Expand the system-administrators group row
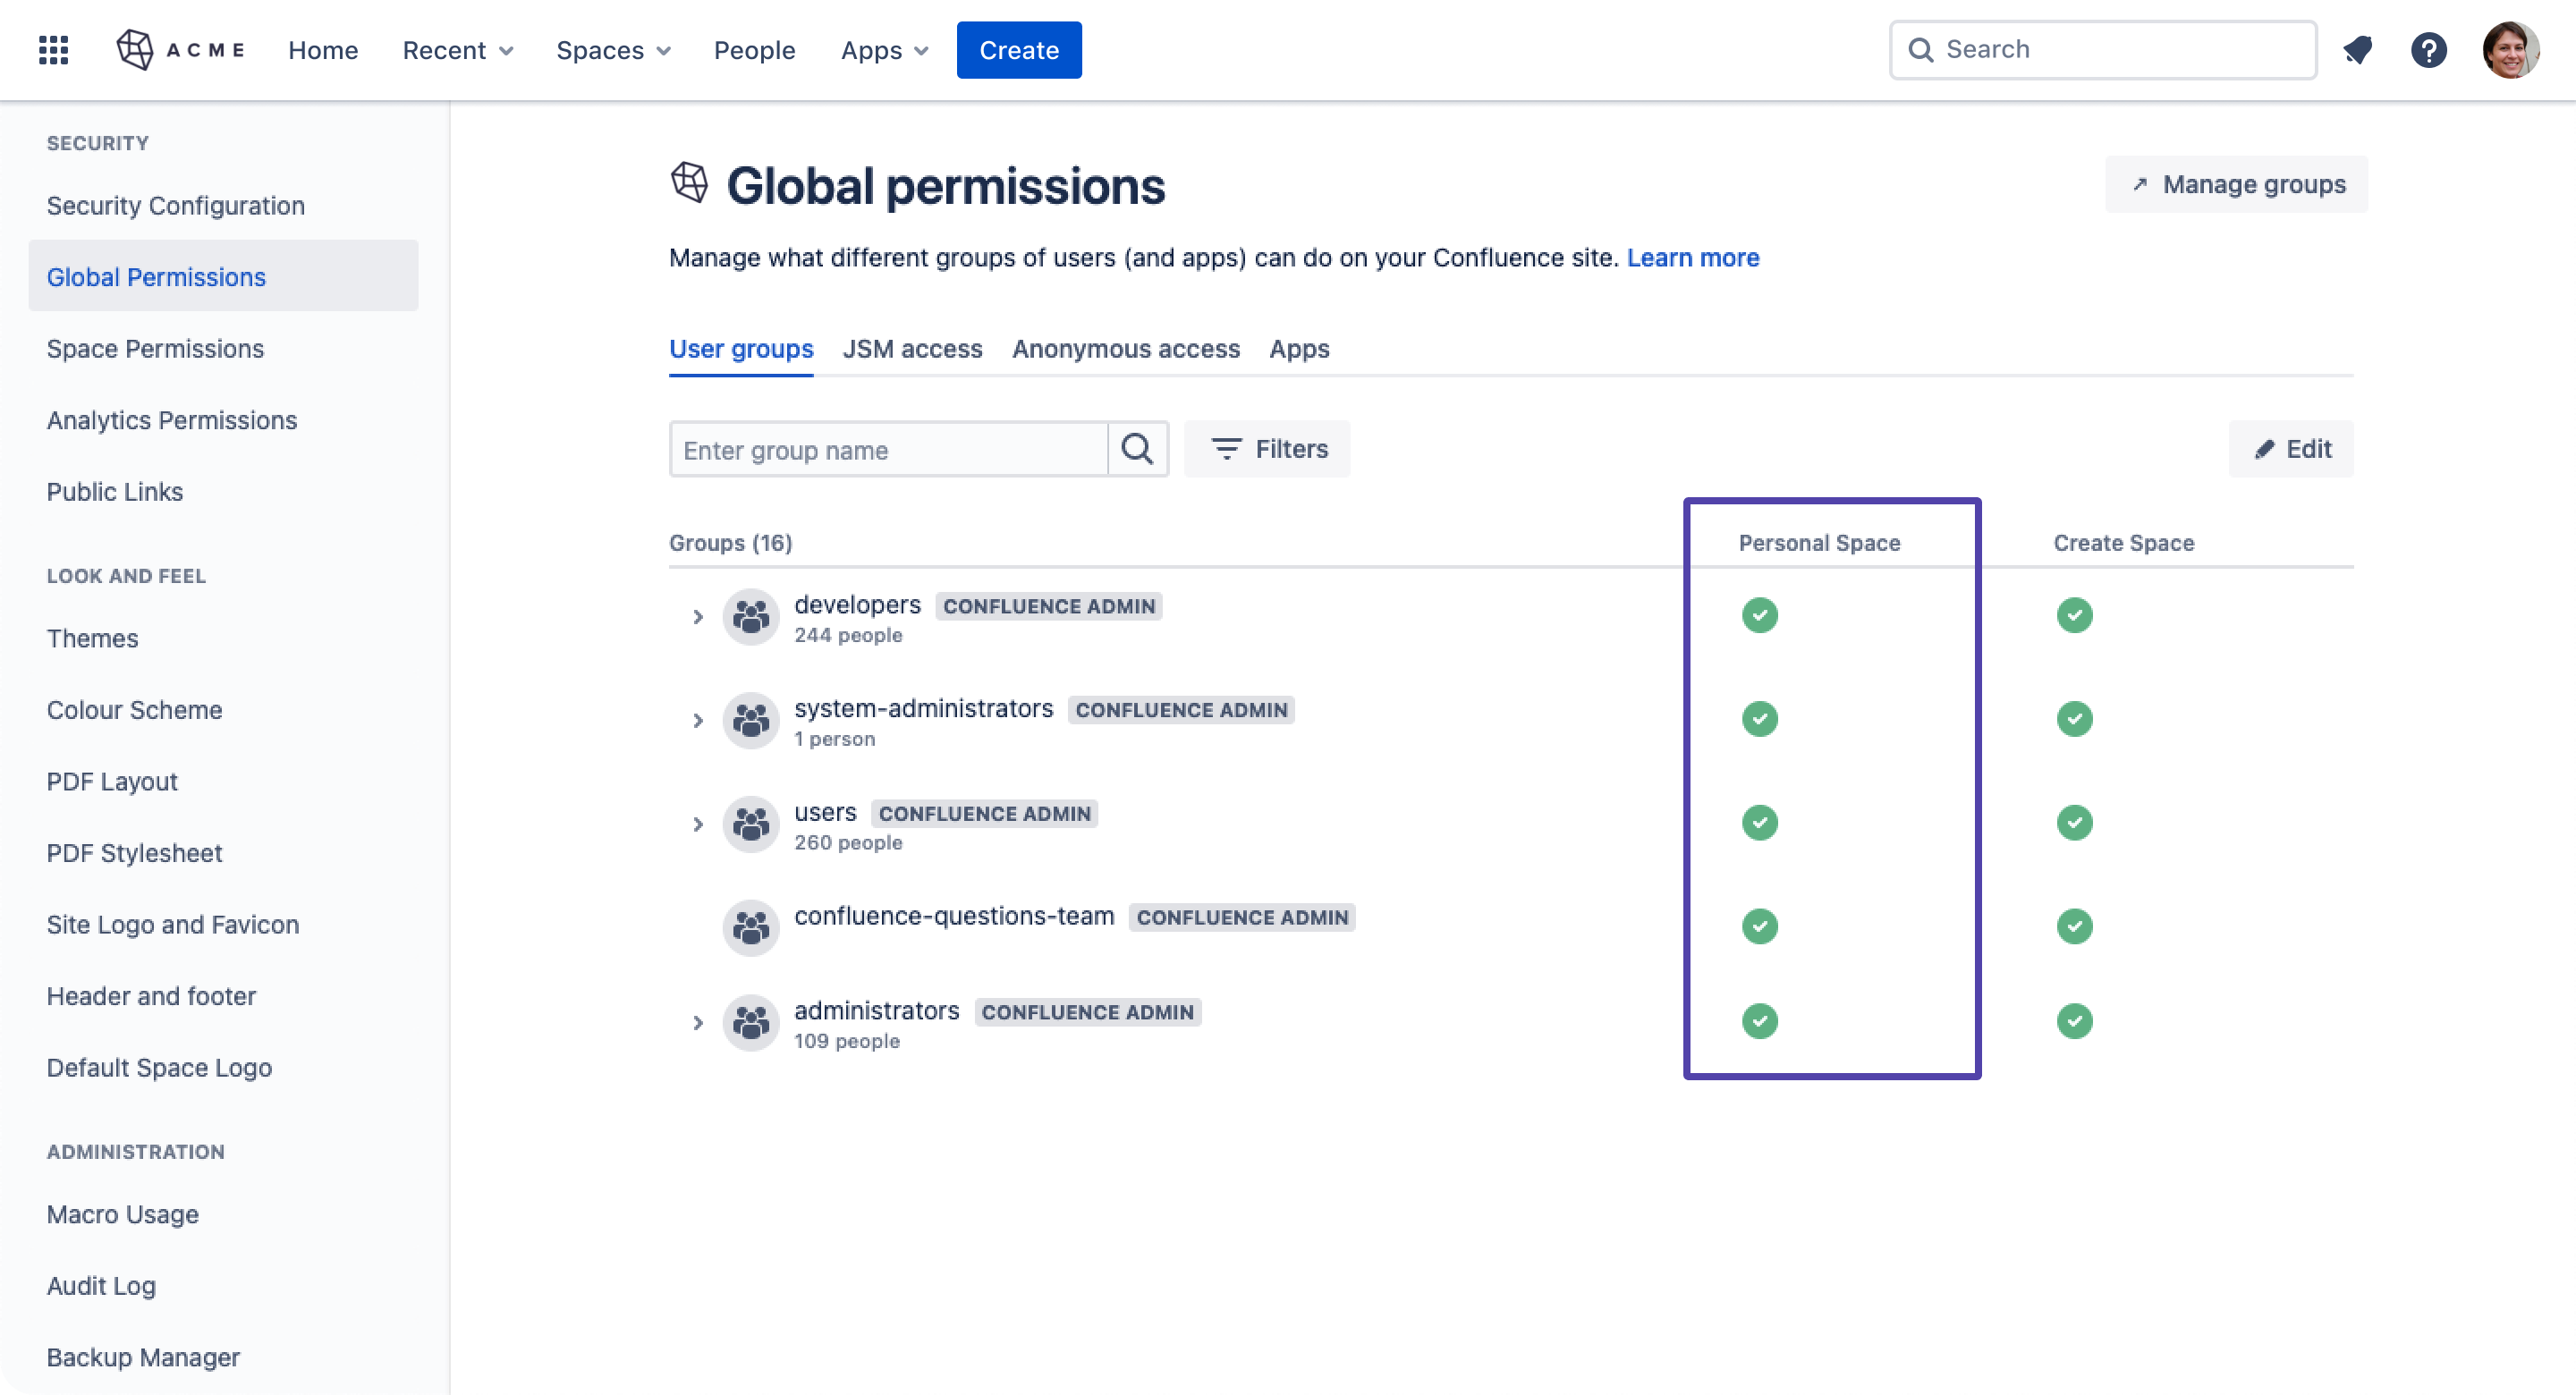This screenshot has width=2576, height=1395. pos(697,720)
